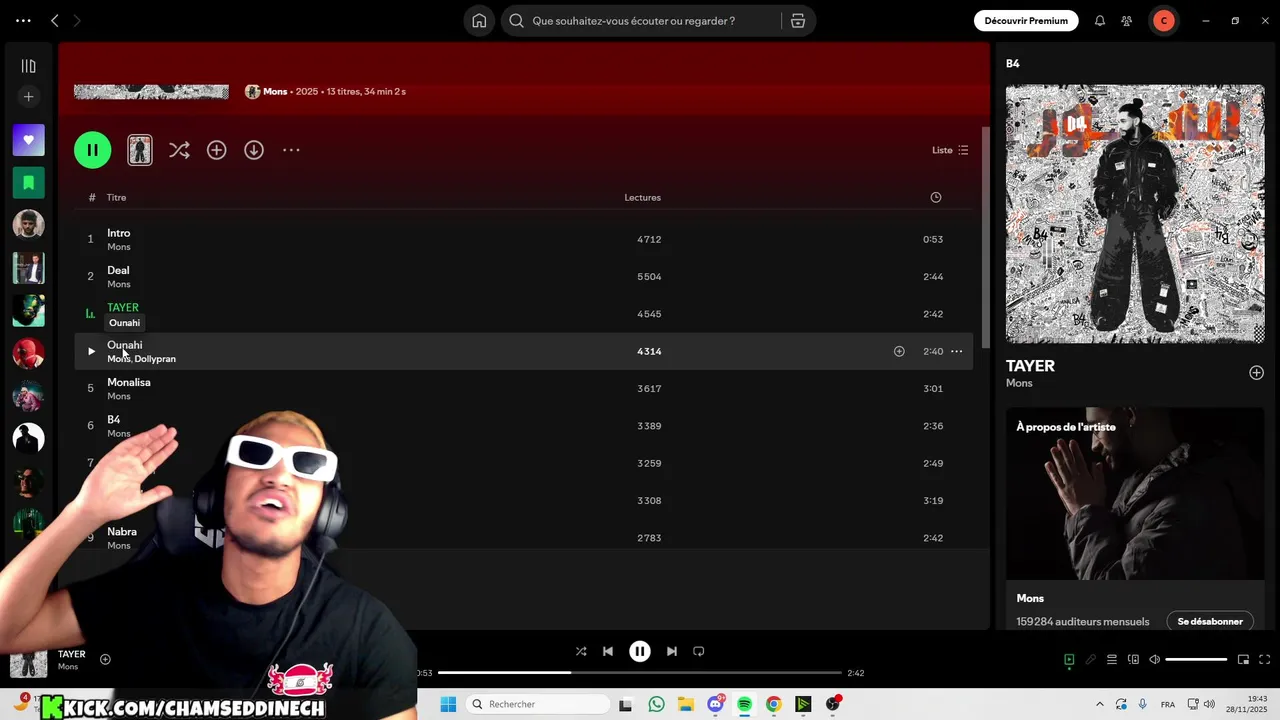Open Ounahi track title link
Screen dimensions: 1280x720
pos(124,345)
